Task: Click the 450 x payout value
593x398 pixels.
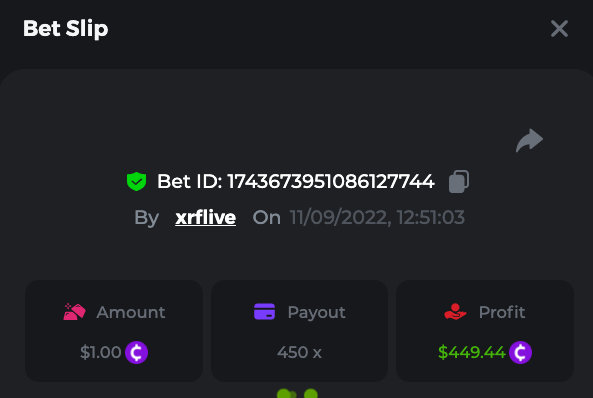Action: [299, 353]
